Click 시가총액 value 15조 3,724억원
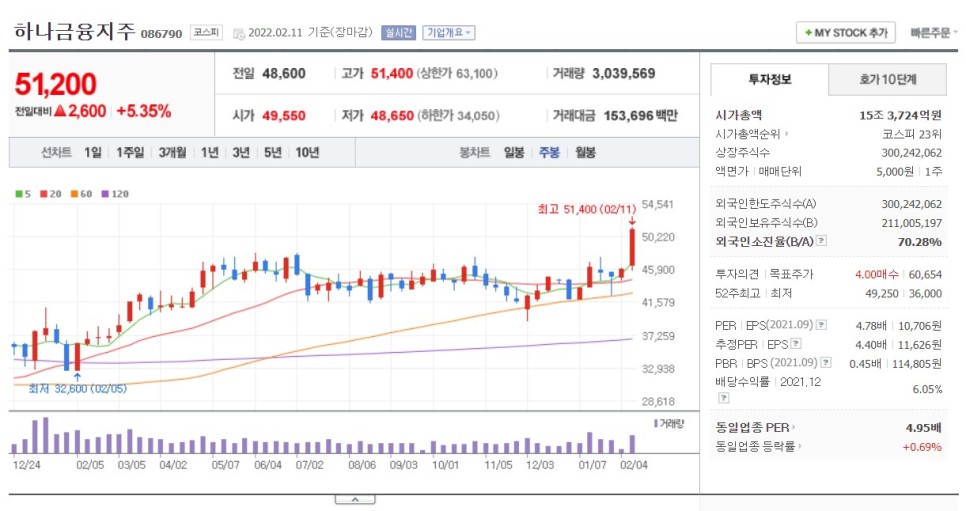966x511 pixels. 900,115
